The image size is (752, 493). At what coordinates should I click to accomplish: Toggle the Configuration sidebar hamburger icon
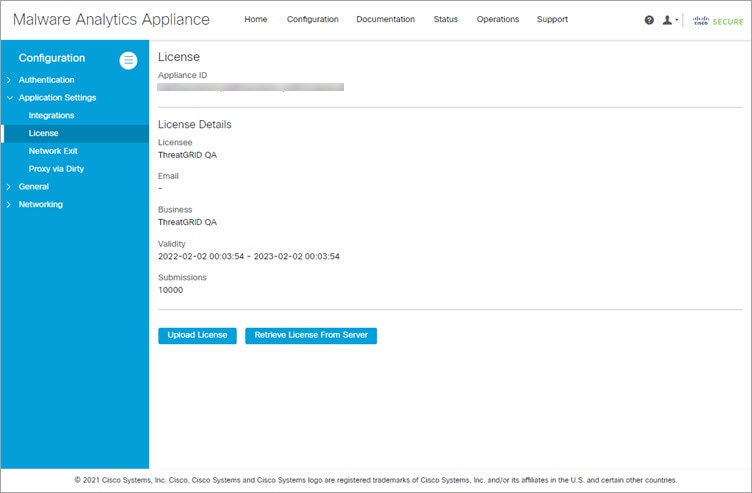click(128, 60)
